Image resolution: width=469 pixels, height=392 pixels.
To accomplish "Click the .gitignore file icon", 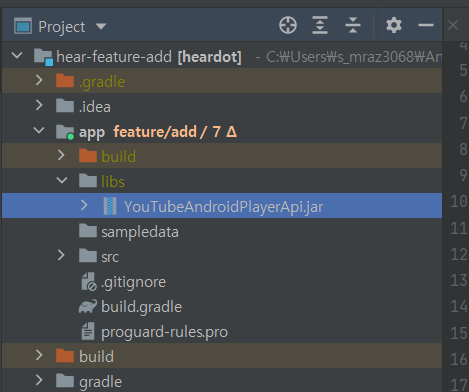I will click(x=89, y=282).
